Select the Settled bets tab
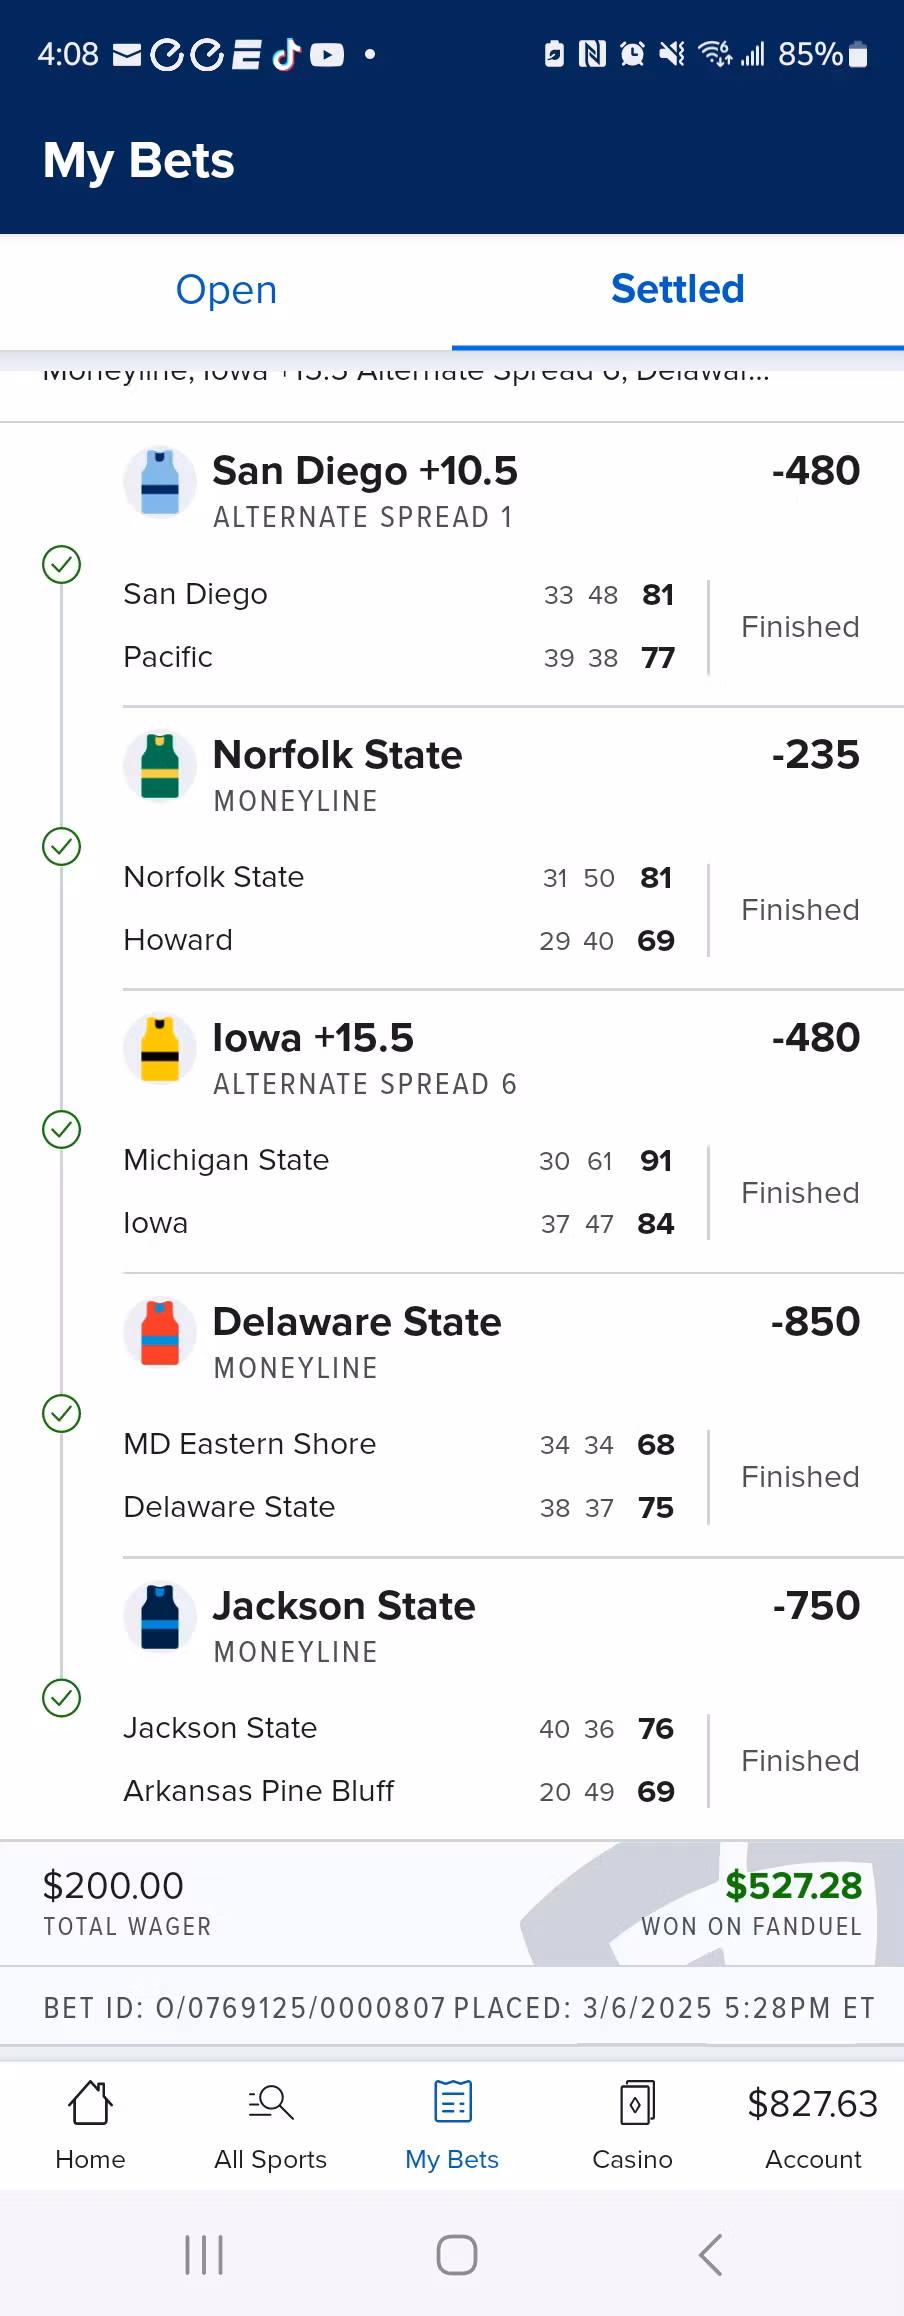The image size is (904, 2316). [x=678, y=290]
